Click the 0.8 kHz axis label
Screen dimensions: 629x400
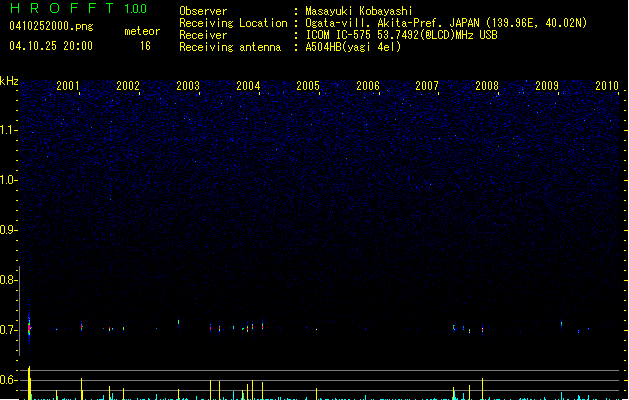pyautogui.click(x=8, y=280)
